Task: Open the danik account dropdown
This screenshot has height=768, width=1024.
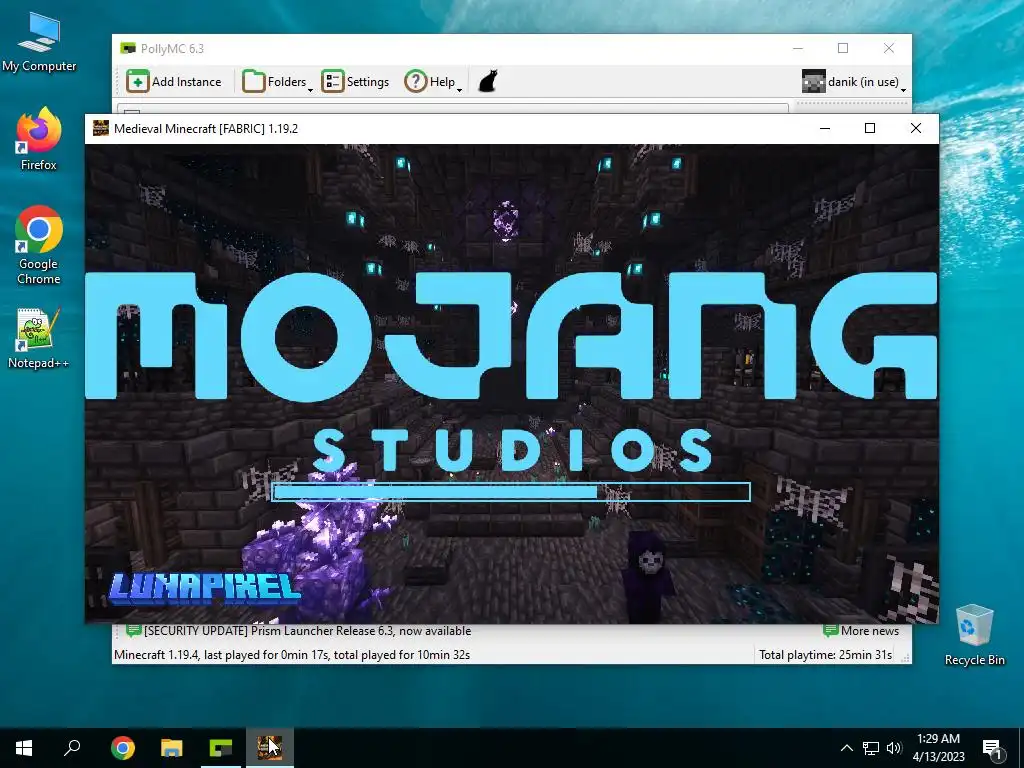Action: pyautogui.click(x=854, y=82)
